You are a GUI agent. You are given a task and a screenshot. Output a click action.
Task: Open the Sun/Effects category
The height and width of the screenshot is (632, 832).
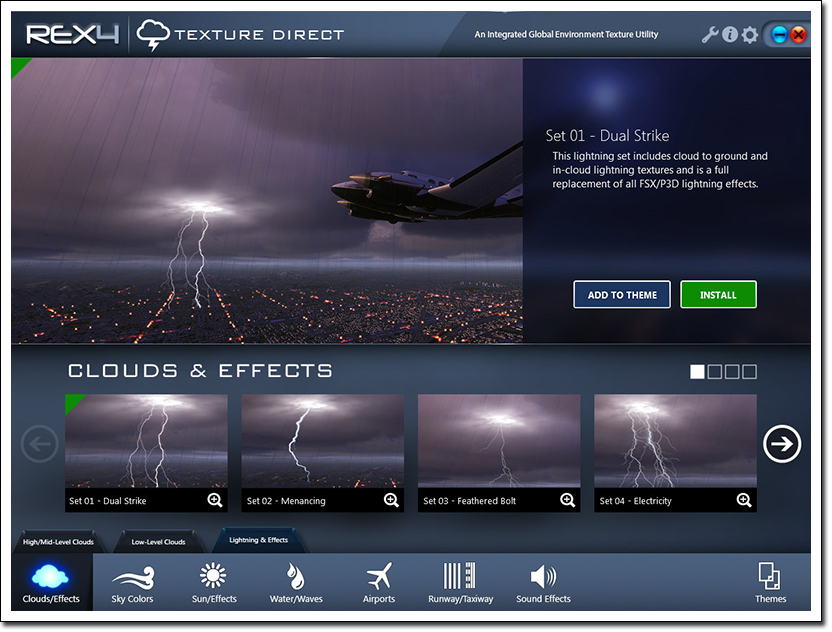click(214, 583)
